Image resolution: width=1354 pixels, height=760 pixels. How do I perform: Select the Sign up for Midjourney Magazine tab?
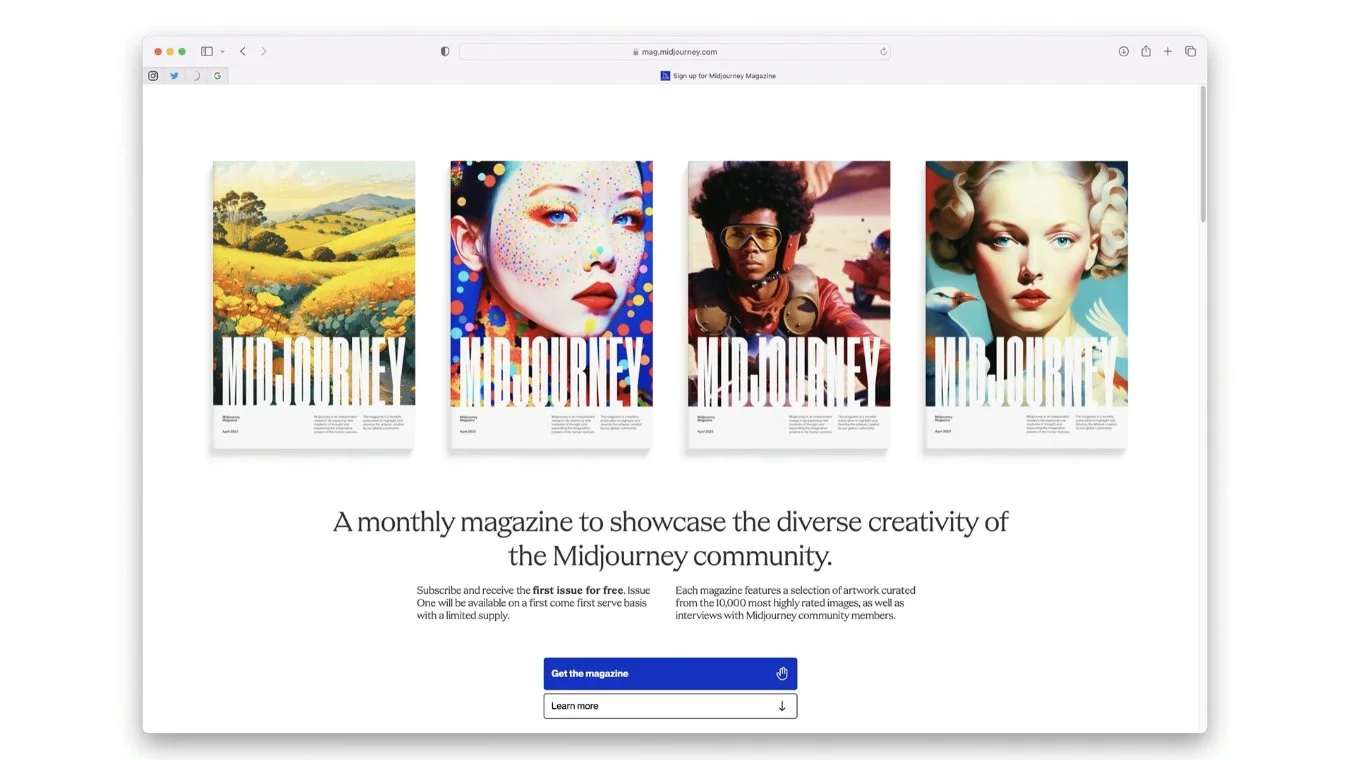718,76
